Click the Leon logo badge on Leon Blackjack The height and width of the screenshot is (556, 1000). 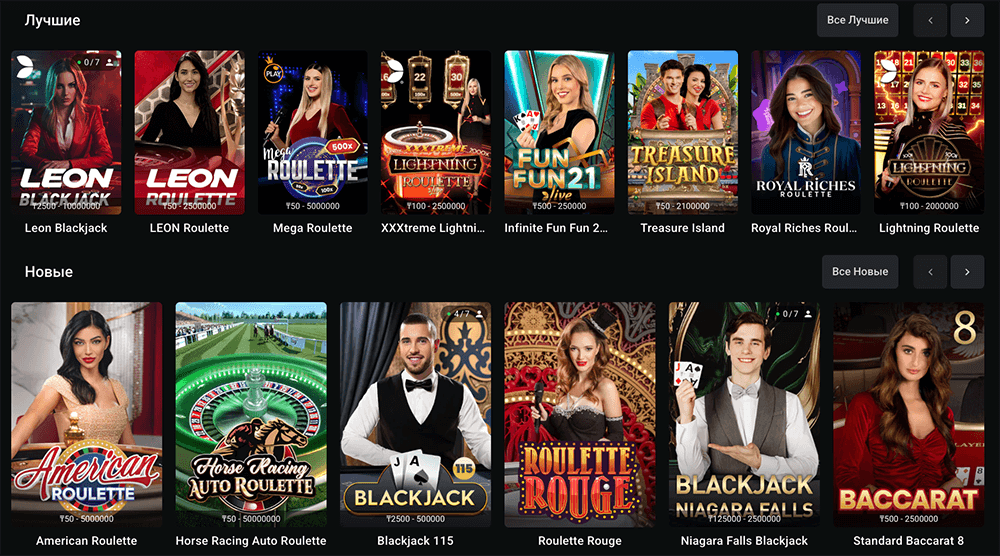(25, 67)
